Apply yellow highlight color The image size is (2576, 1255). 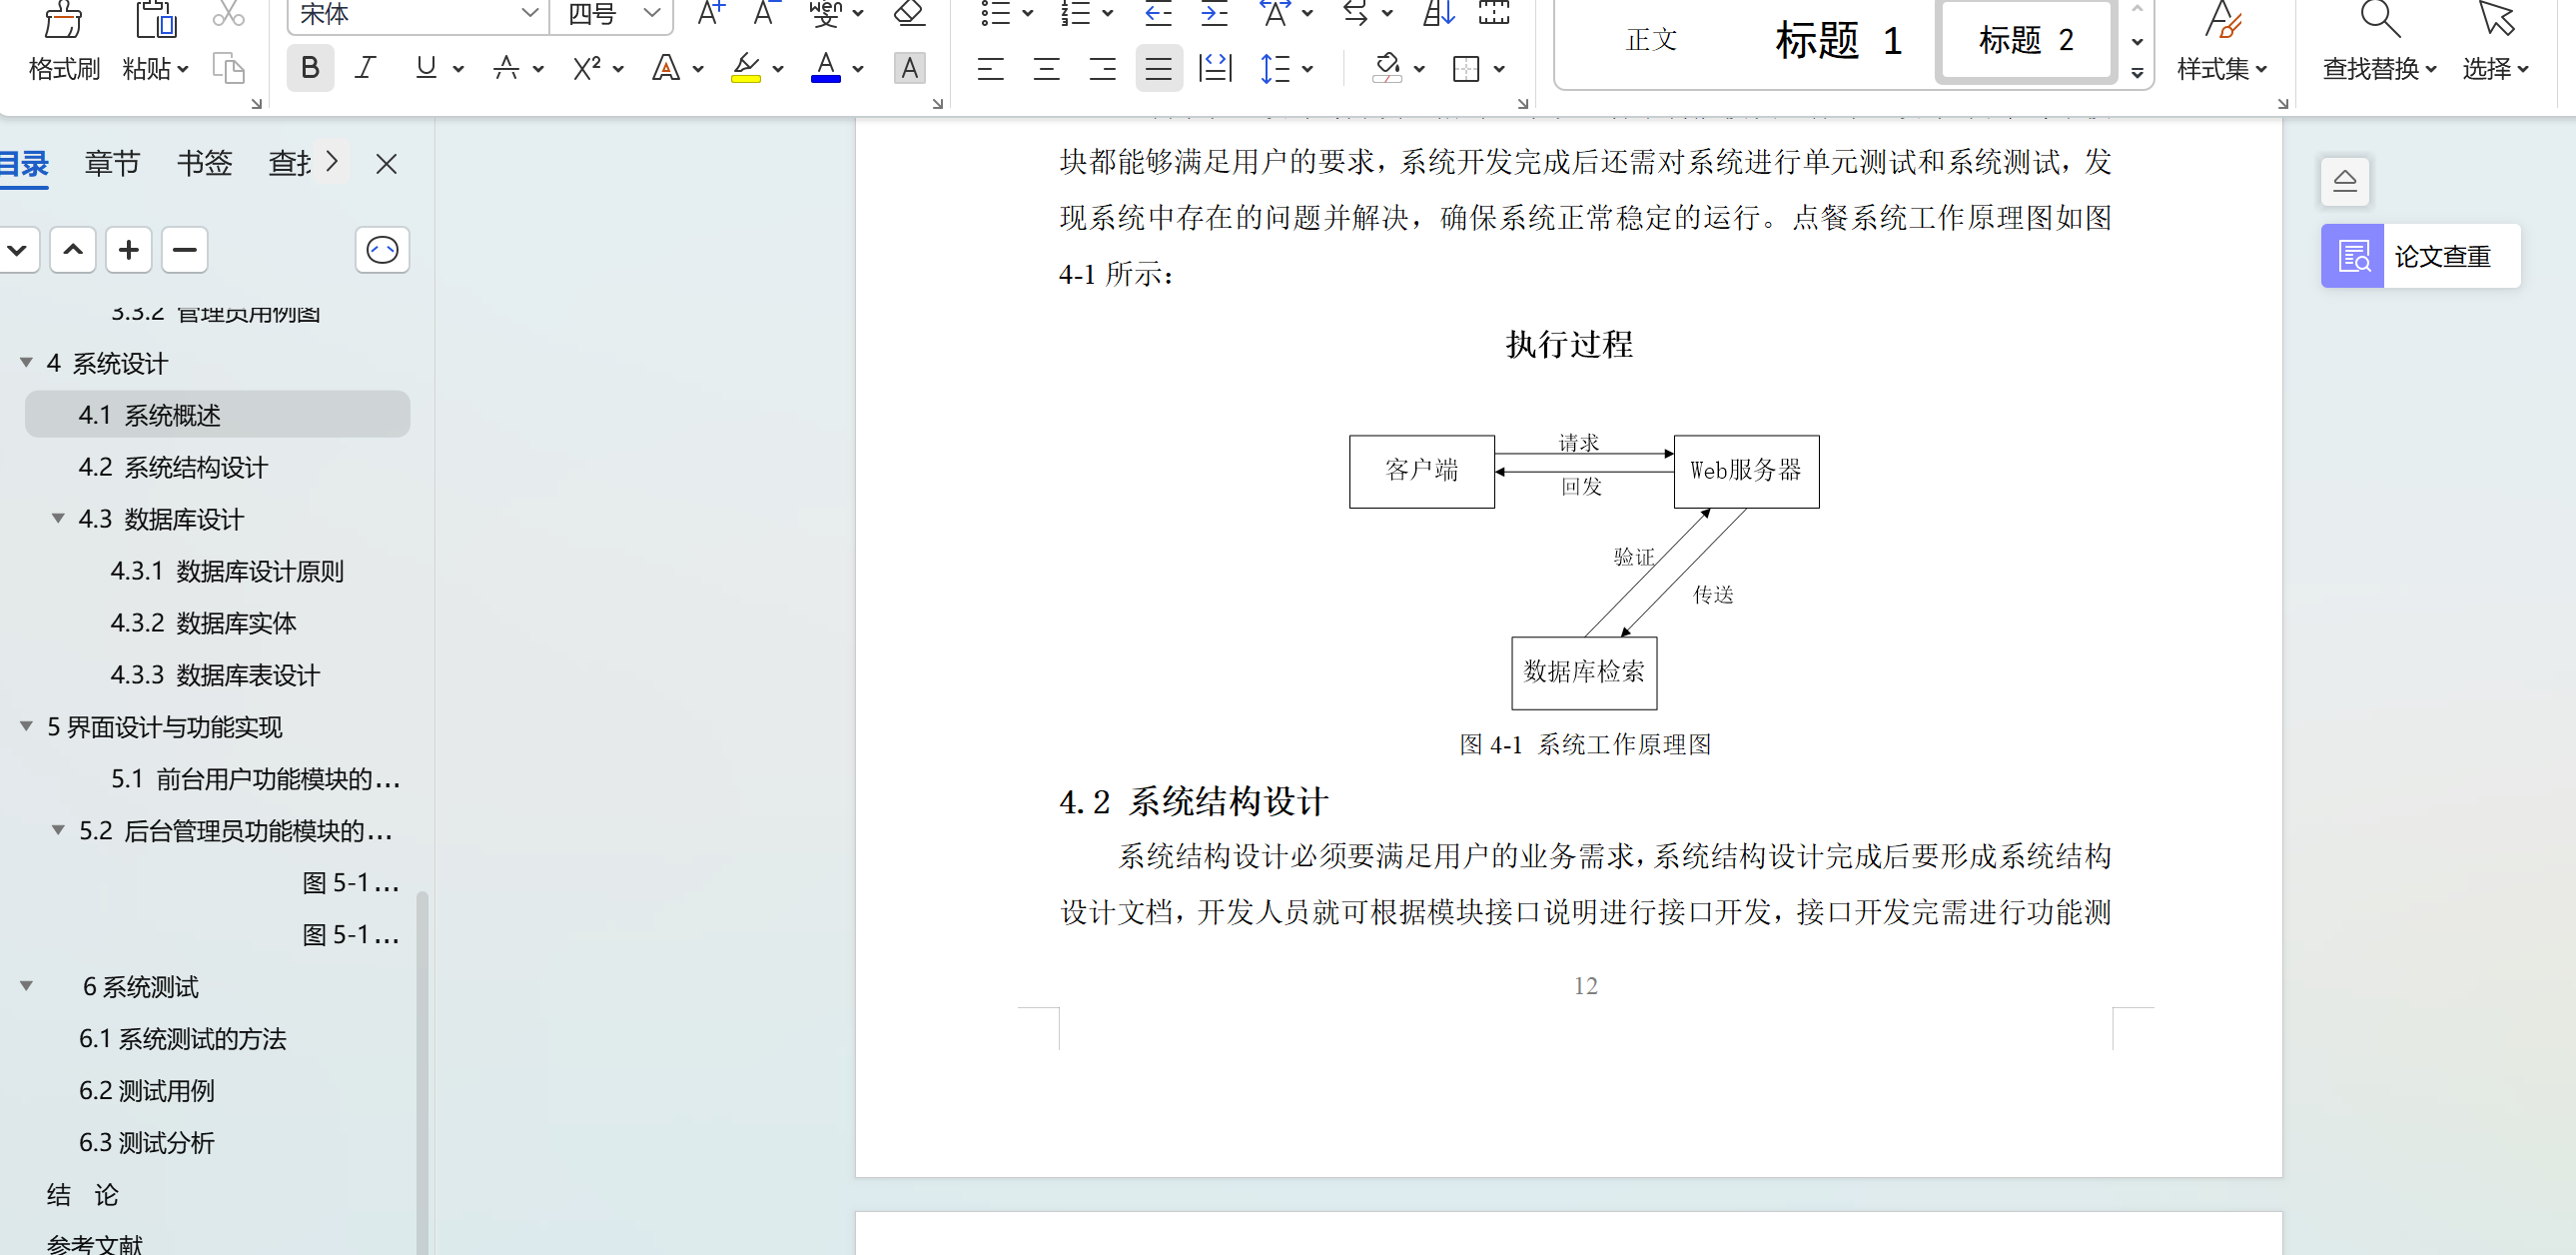(x=746, y=68)
